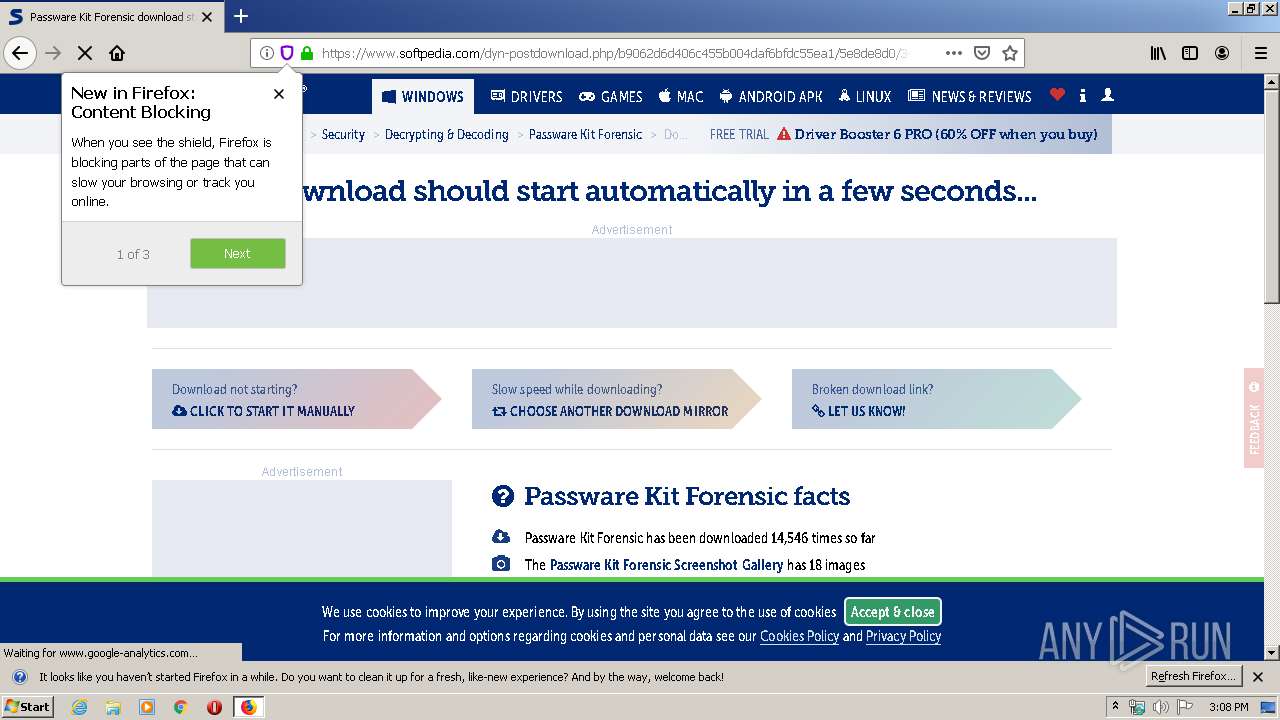This screenshot has height=720, width=1280.
Task: Open the Cookies Policy link
Action: (x=799, y=636)
